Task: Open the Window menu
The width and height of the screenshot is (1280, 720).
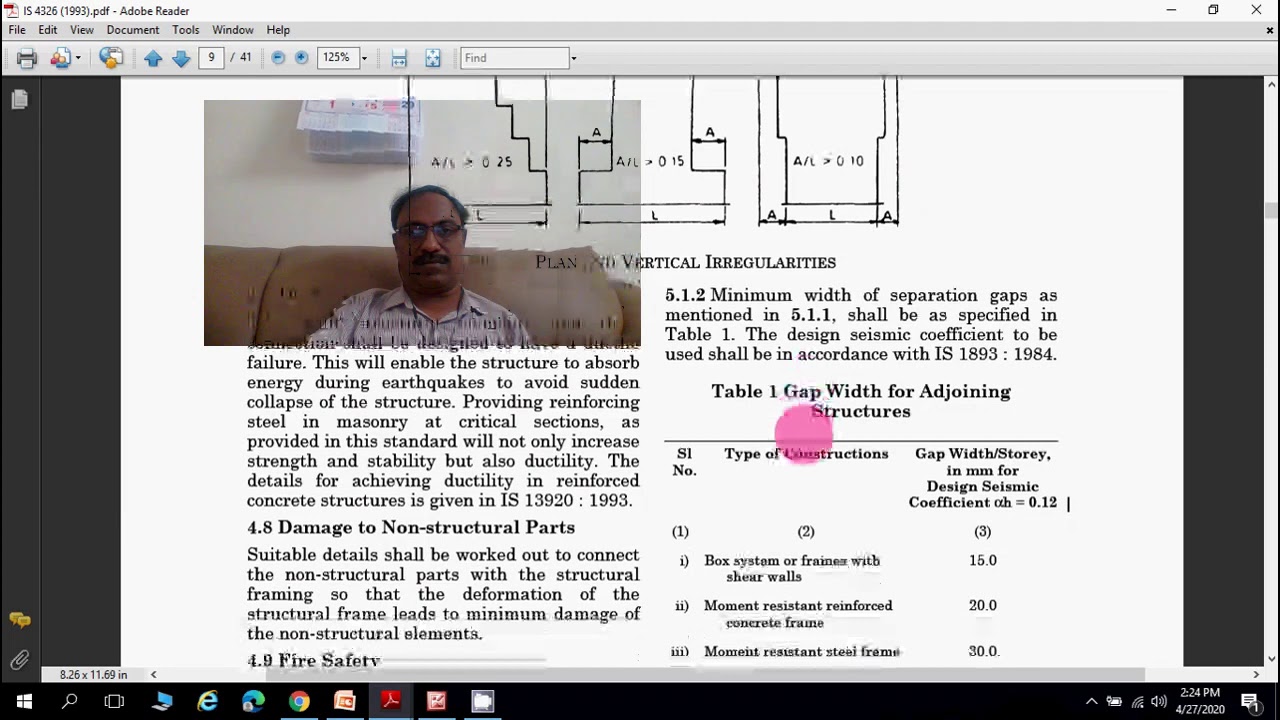Action: point(233,30)
